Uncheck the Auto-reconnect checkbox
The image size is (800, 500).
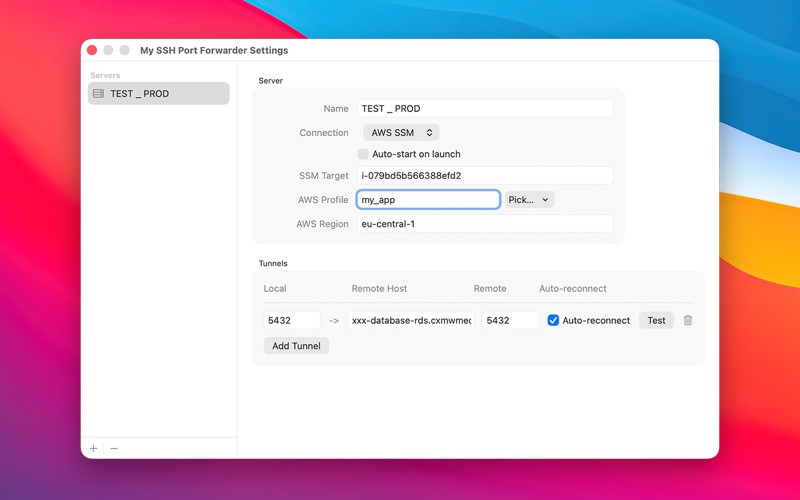pyautogui.click(x=553, y=320)
